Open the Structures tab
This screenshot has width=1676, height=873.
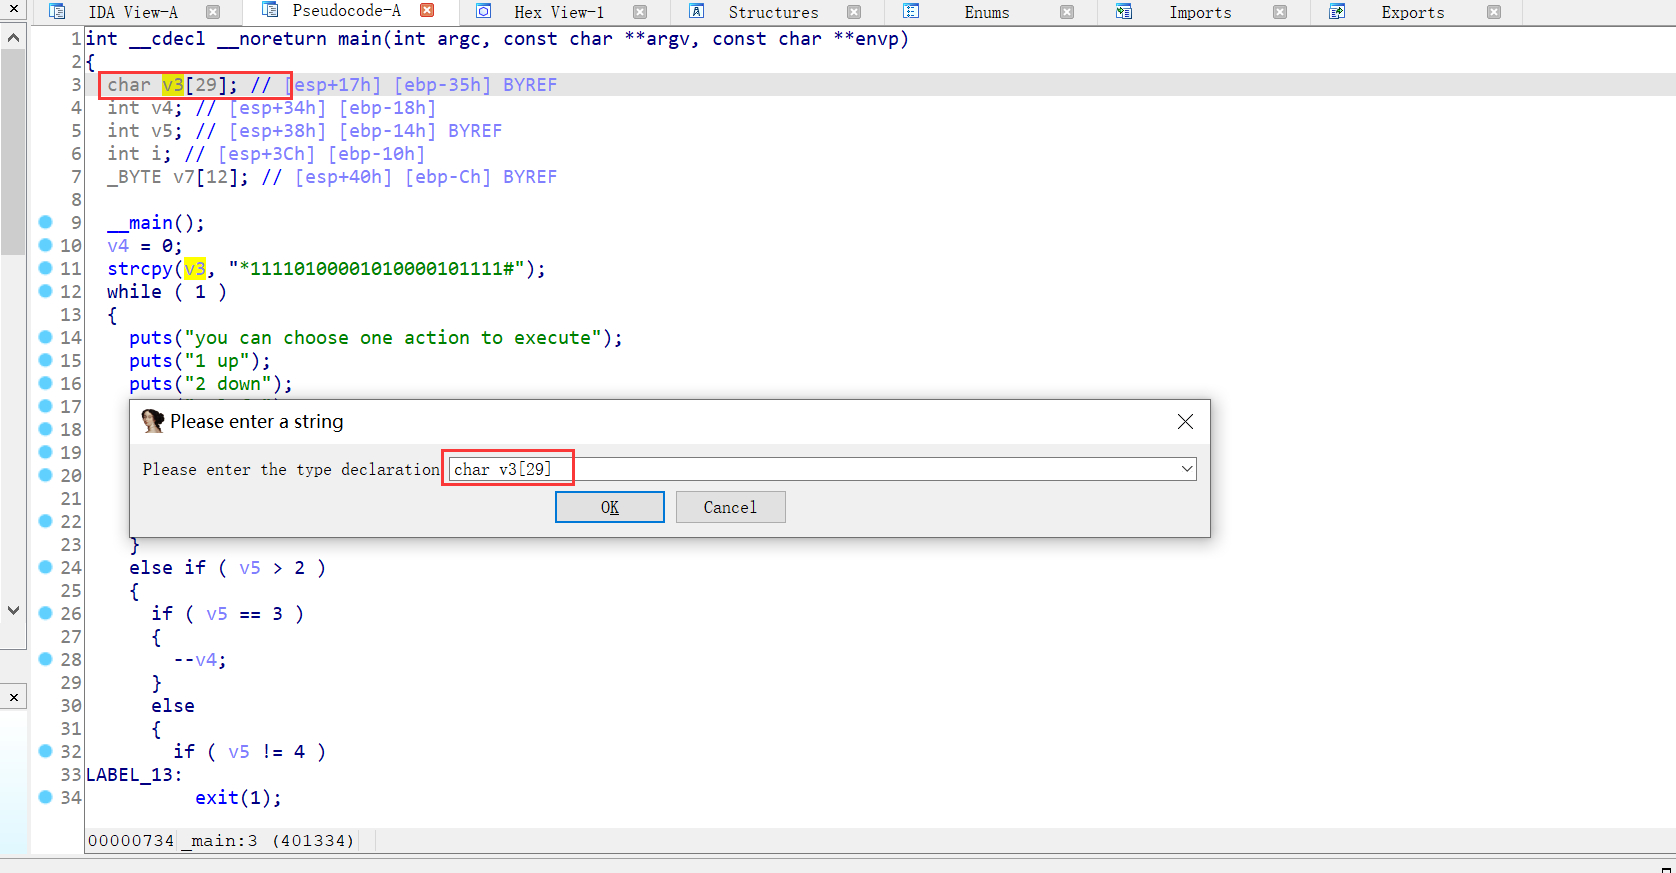coord(773,13)
